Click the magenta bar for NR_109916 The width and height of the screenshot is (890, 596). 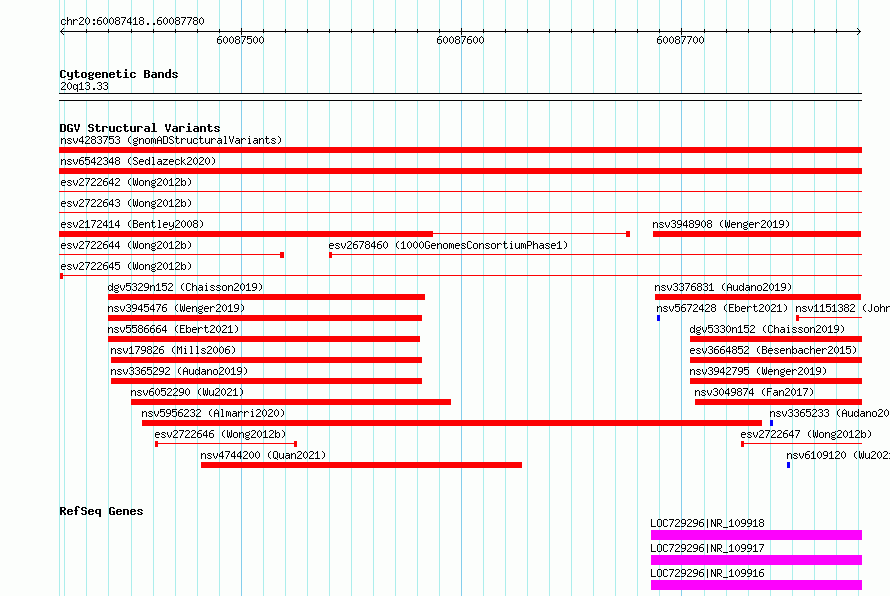[756, 585]
